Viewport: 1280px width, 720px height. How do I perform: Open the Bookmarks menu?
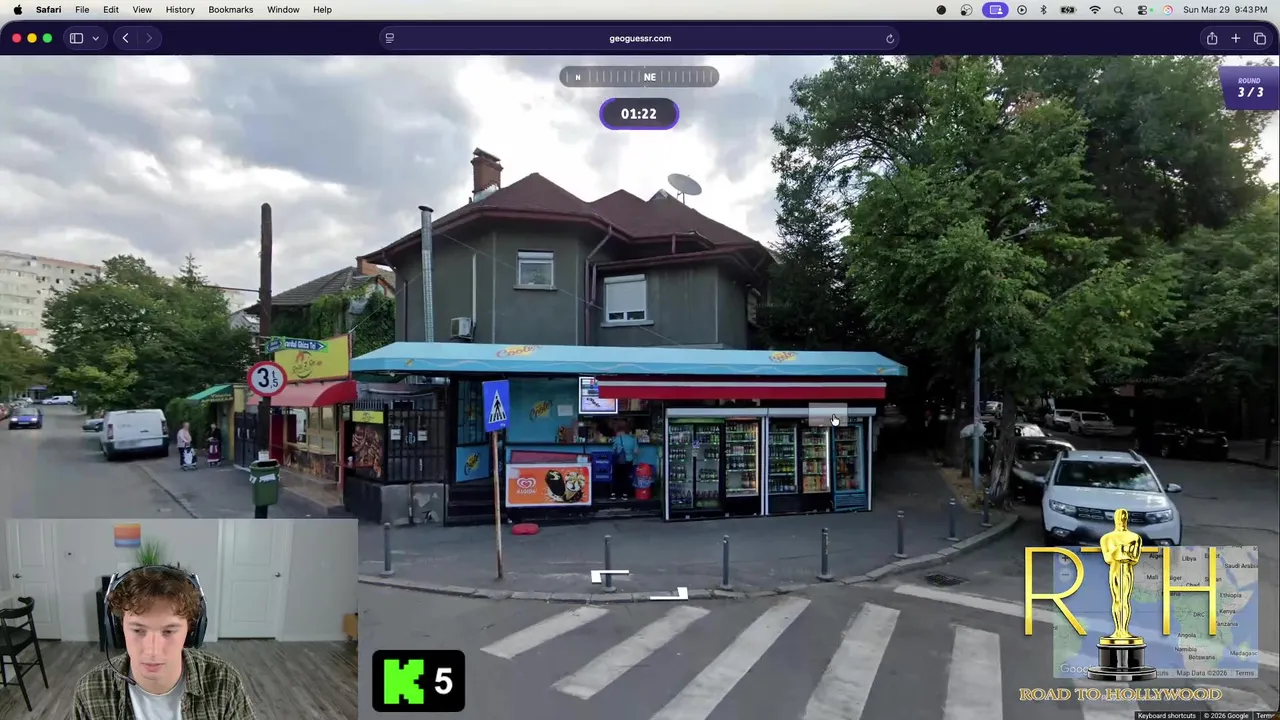(x=231, y=10)
